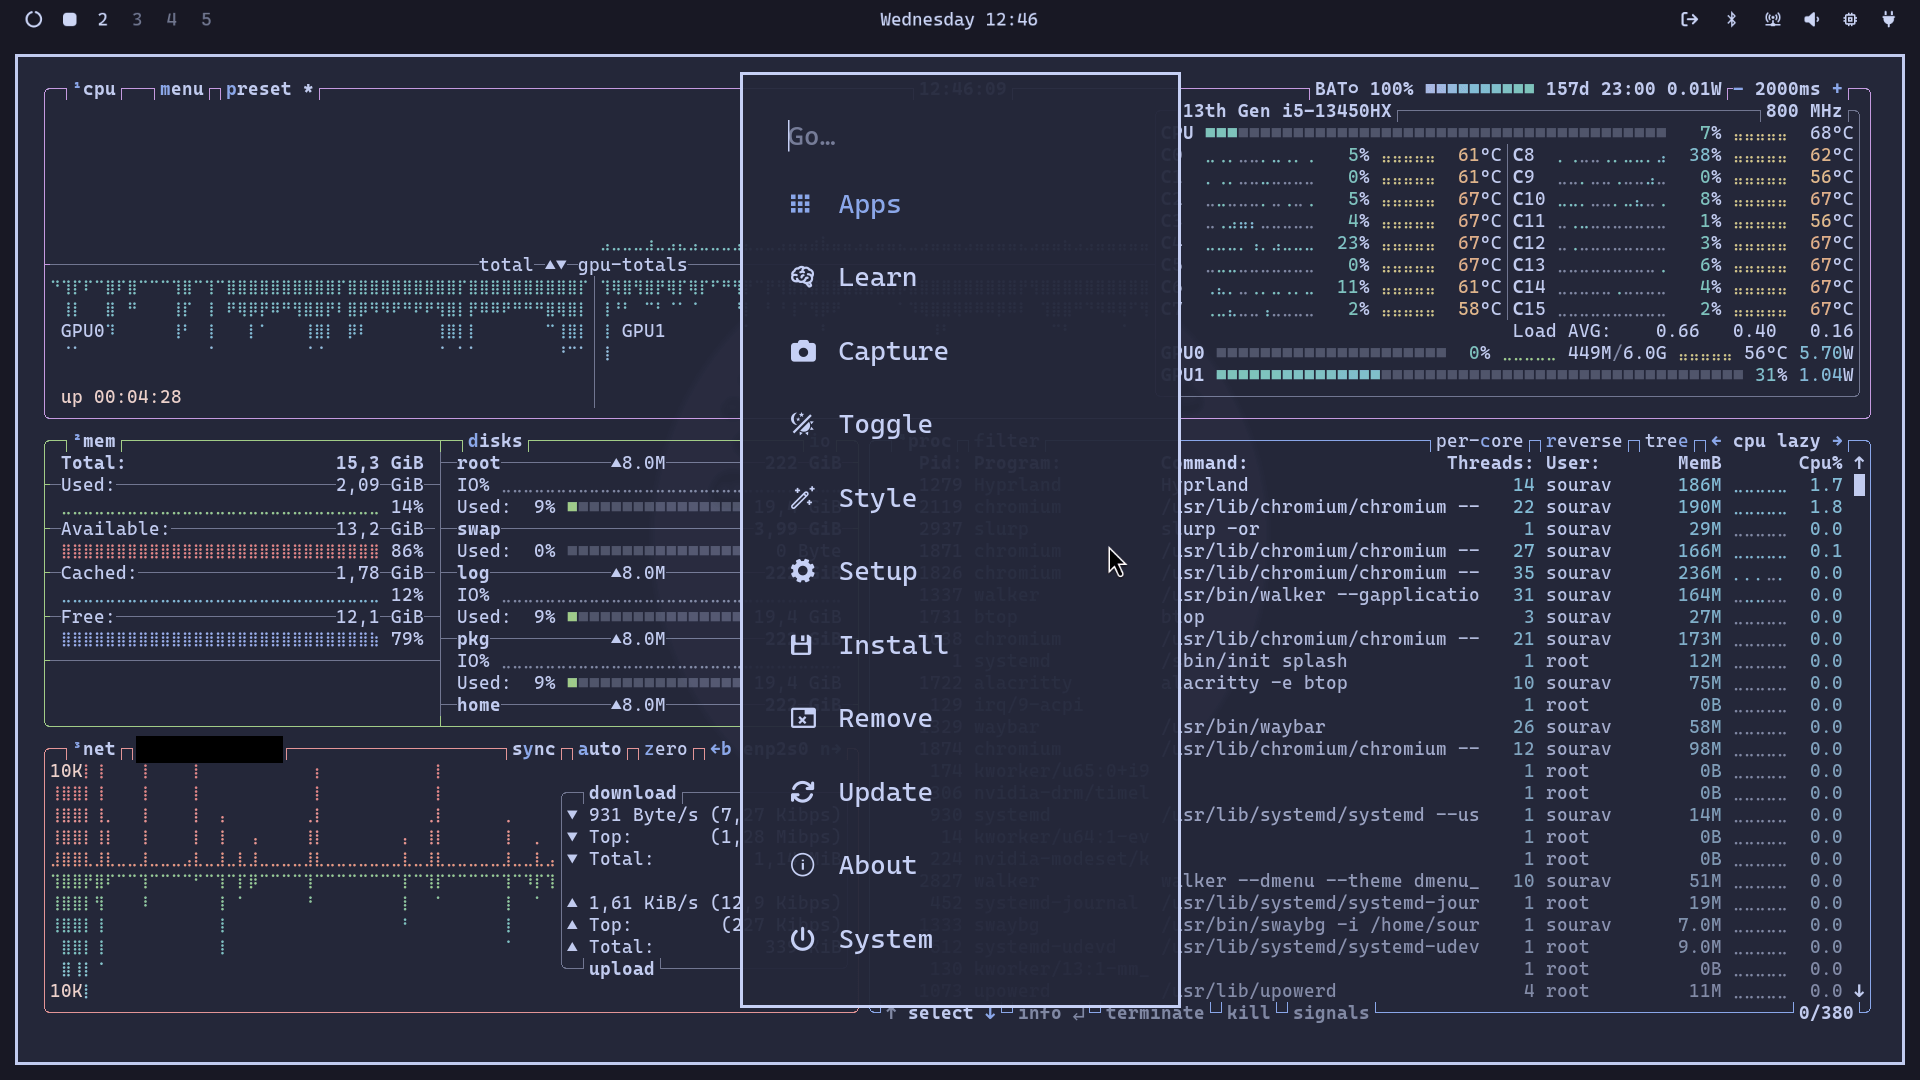This screenshot has width=1920, height=1080.
Task: Click the Capture camera icon
Action: pyautogui.click(x=802, y=352)
